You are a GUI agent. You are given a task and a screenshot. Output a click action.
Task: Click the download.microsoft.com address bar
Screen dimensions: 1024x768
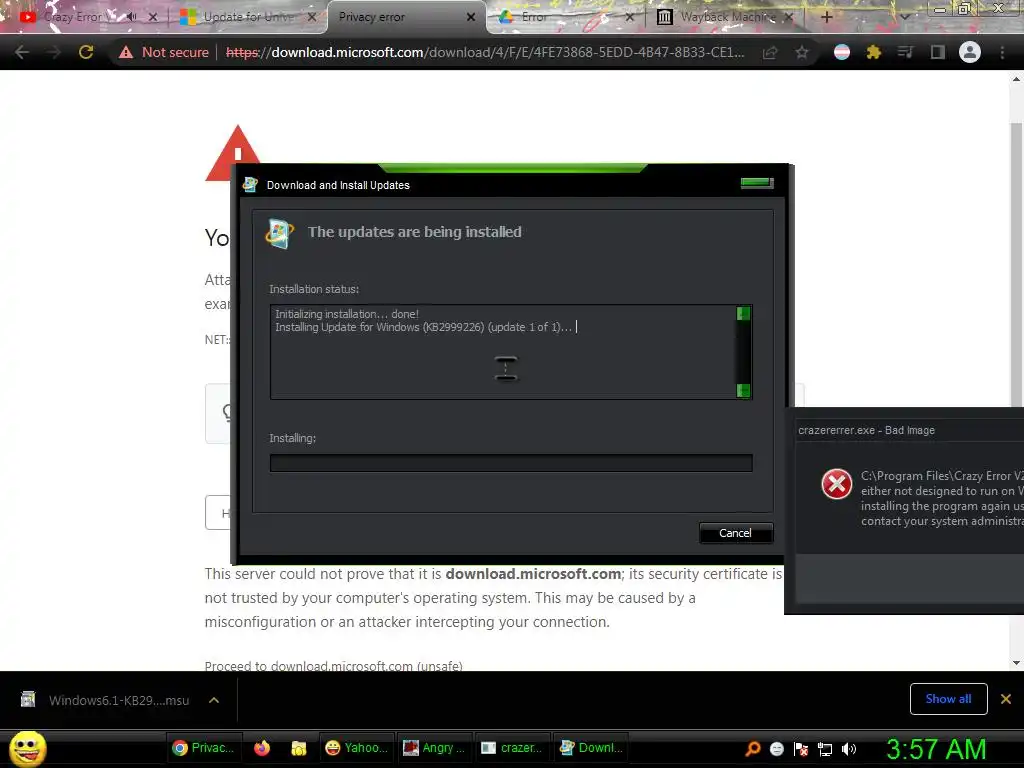(x=485, y=52)
